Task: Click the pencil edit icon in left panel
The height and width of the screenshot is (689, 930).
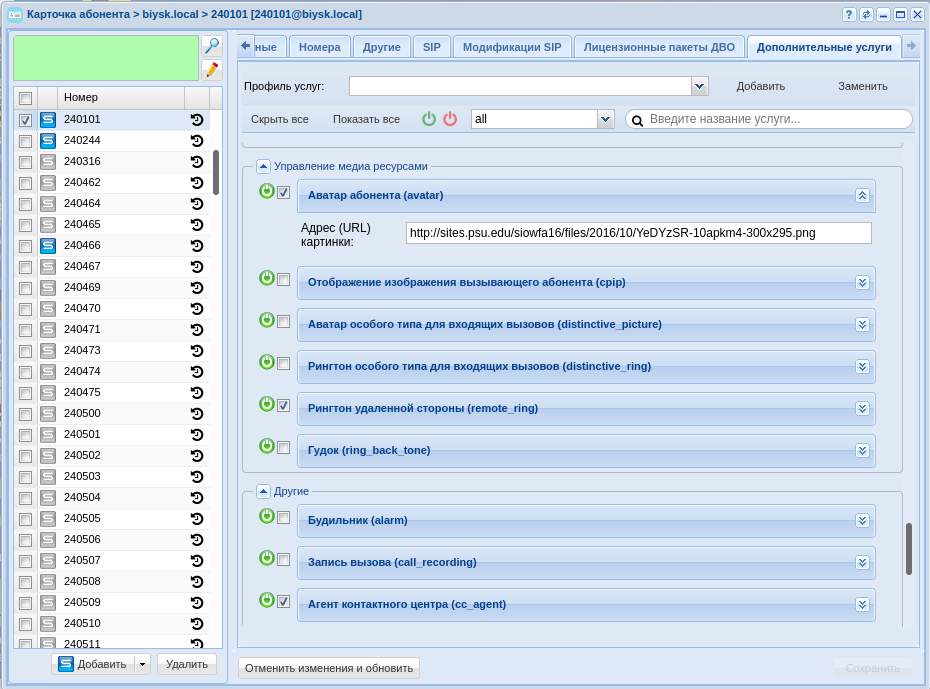Action: (211, 69)
